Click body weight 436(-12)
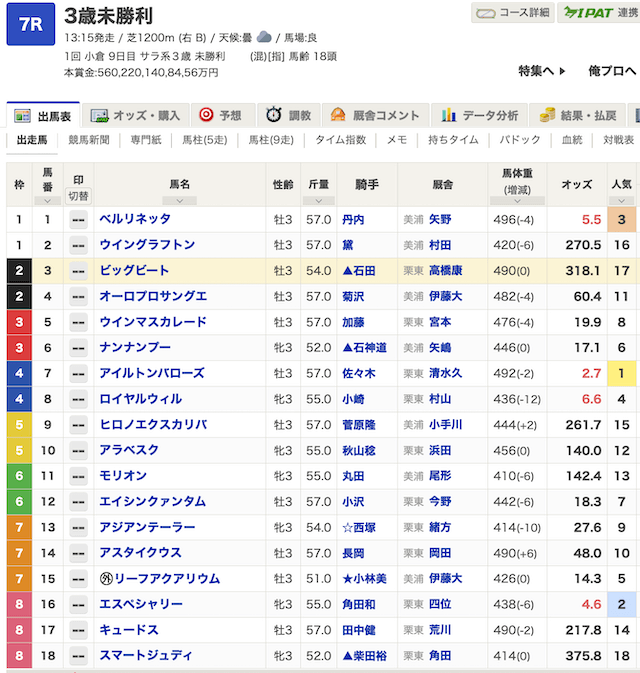 [x=517, y=399]
